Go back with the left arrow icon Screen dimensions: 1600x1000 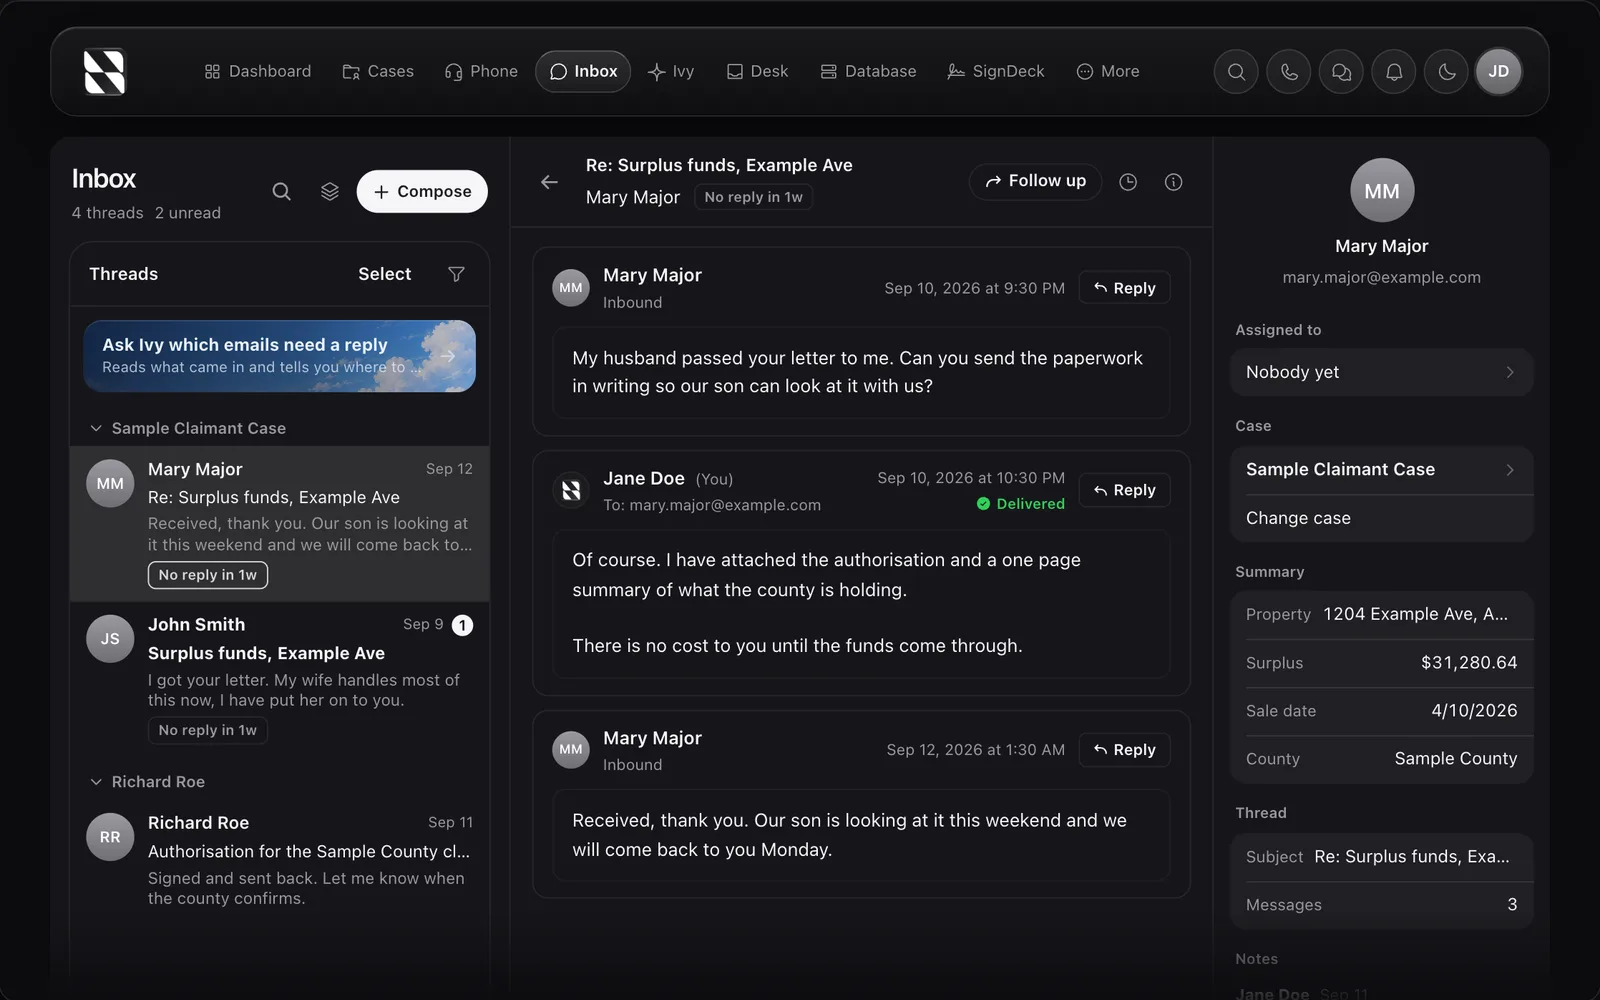(549, 182)
